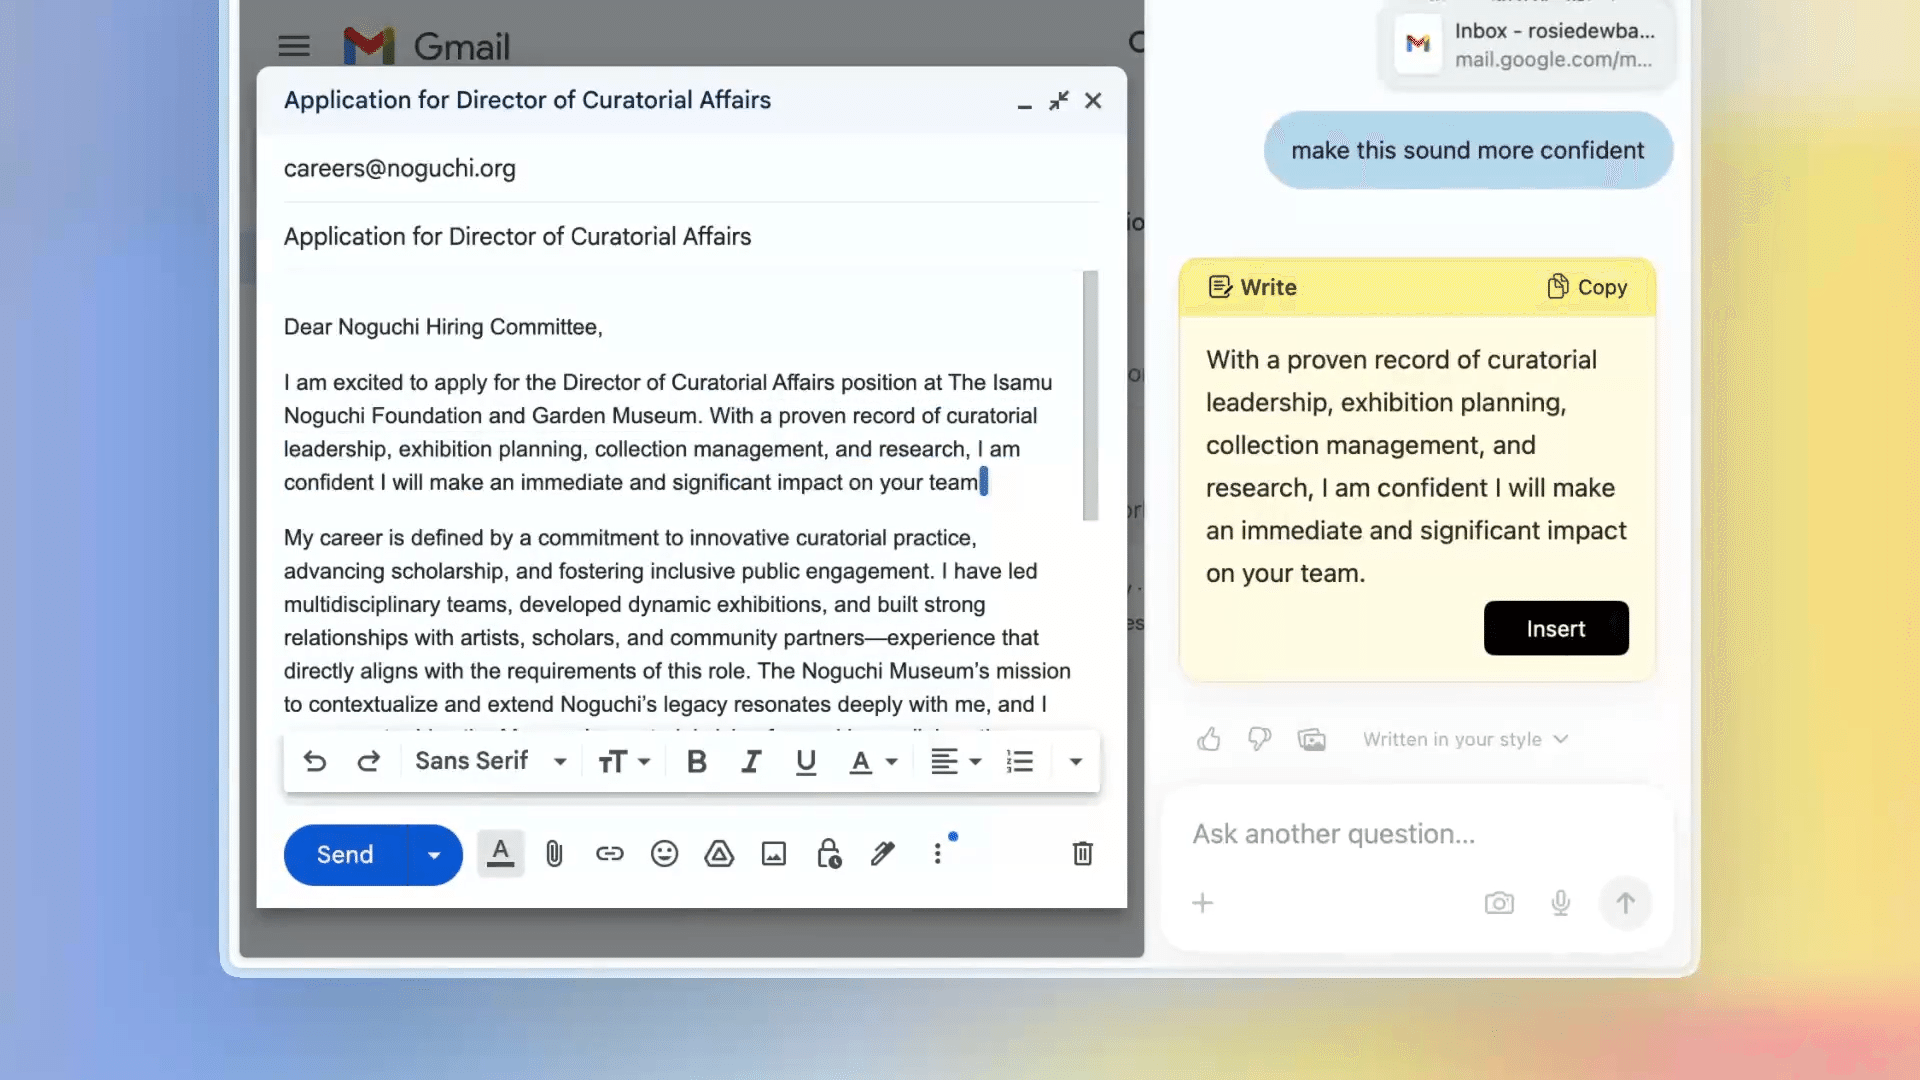1920x1080 pixels.
Task: Click the Insert button
Action: pos(1555,628)
